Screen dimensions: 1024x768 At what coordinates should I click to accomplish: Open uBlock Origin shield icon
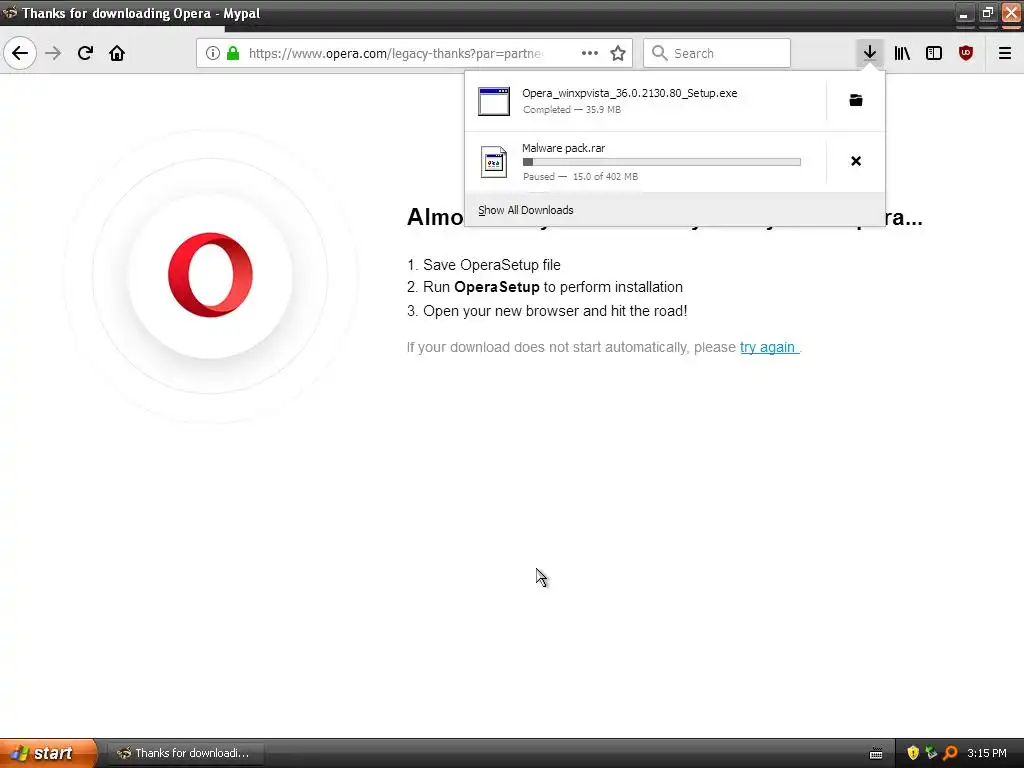tap(966, 53)
